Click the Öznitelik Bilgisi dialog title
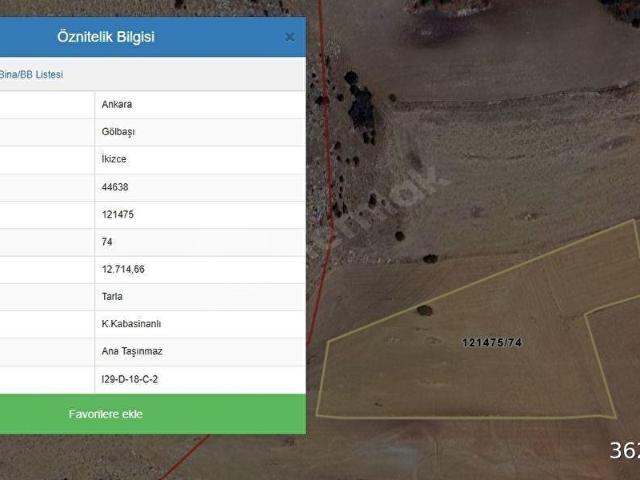Screen dimensions: 640x480 click(x=106, y=37)
